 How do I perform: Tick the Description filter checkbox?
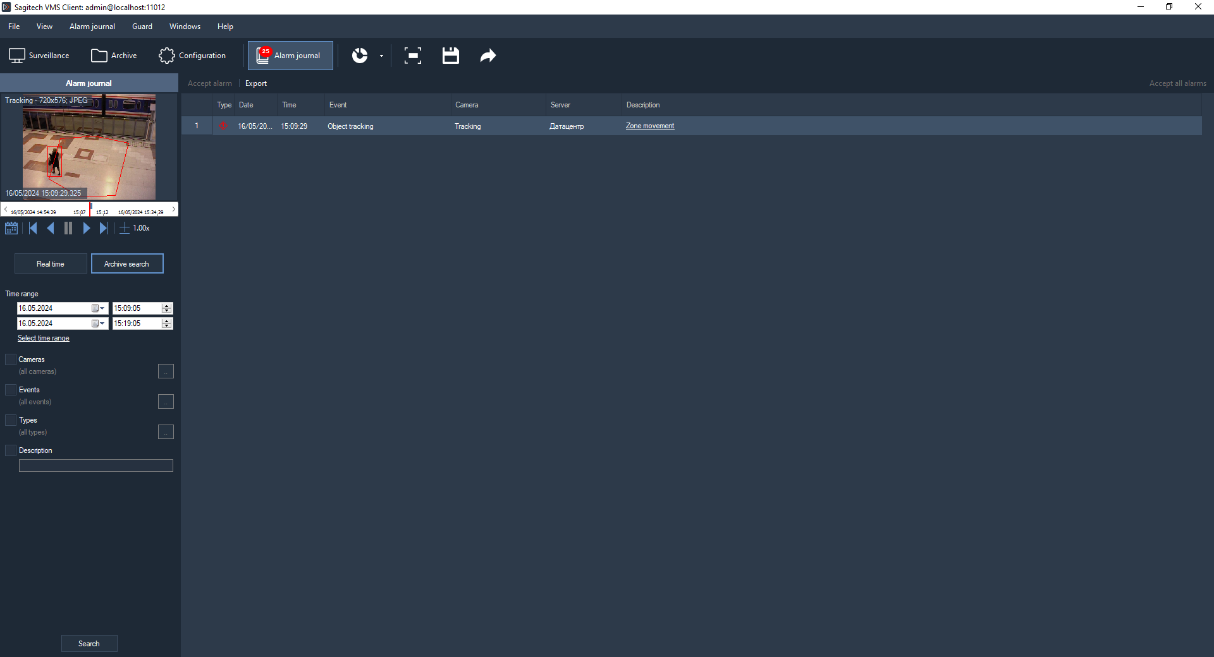tap(11, 451)
